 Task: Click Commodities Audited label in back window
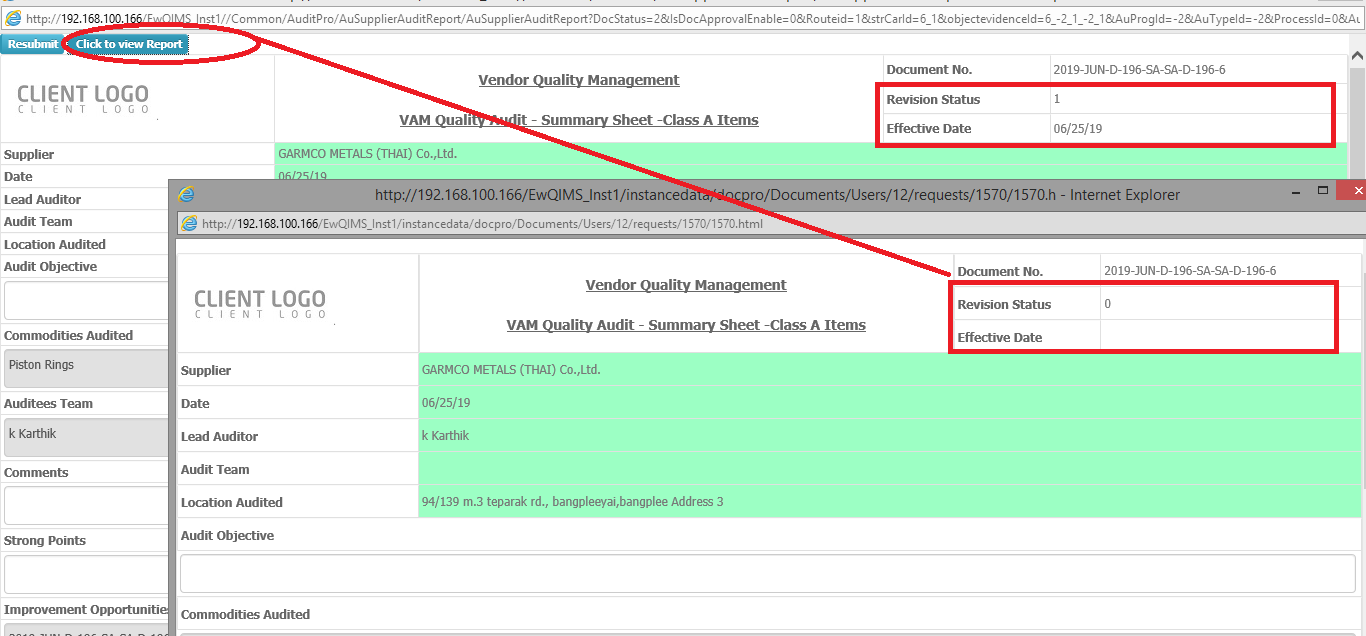[68, 335]
